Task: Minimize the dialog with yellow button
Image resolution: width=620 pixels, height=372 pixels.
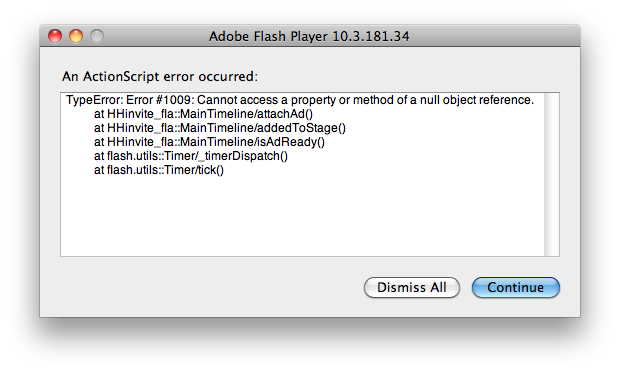Action: pos(76,36)
